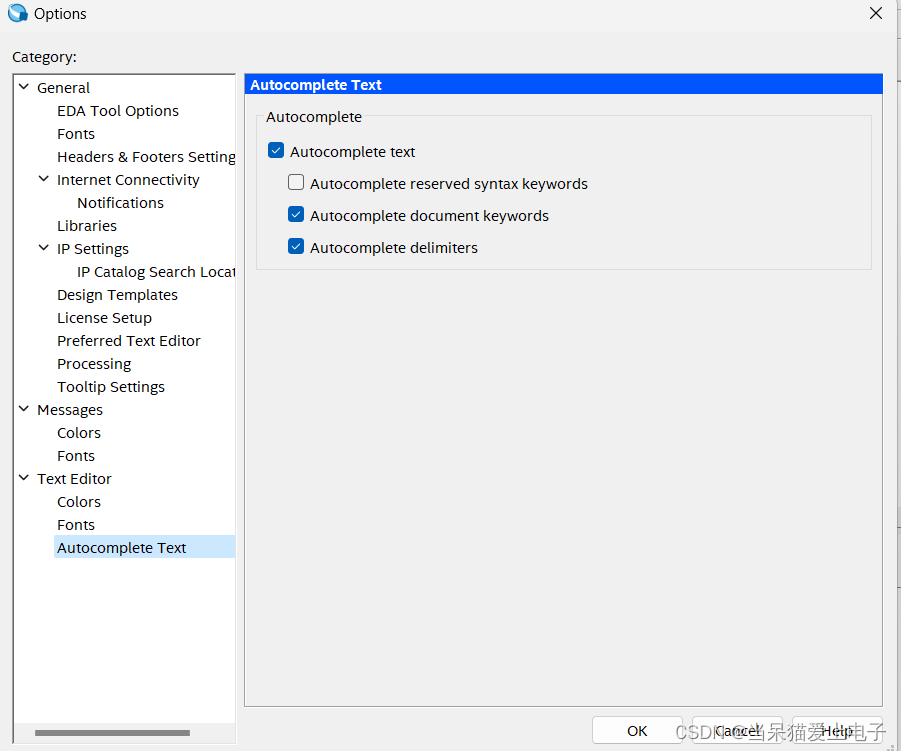
Task: Click the OK button
Action: point(637,730)
